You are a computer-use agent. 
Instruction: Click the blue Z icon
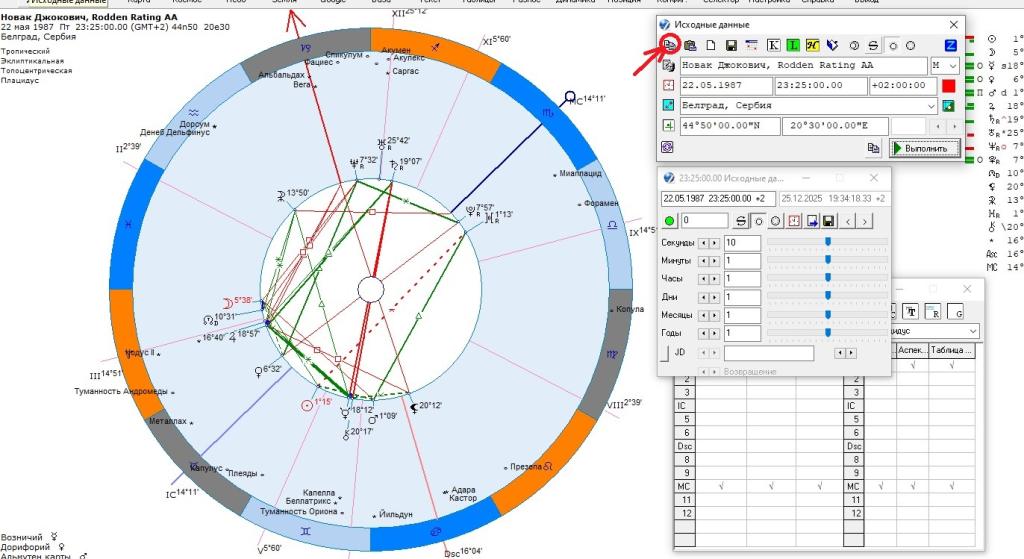tap(950, 45)
